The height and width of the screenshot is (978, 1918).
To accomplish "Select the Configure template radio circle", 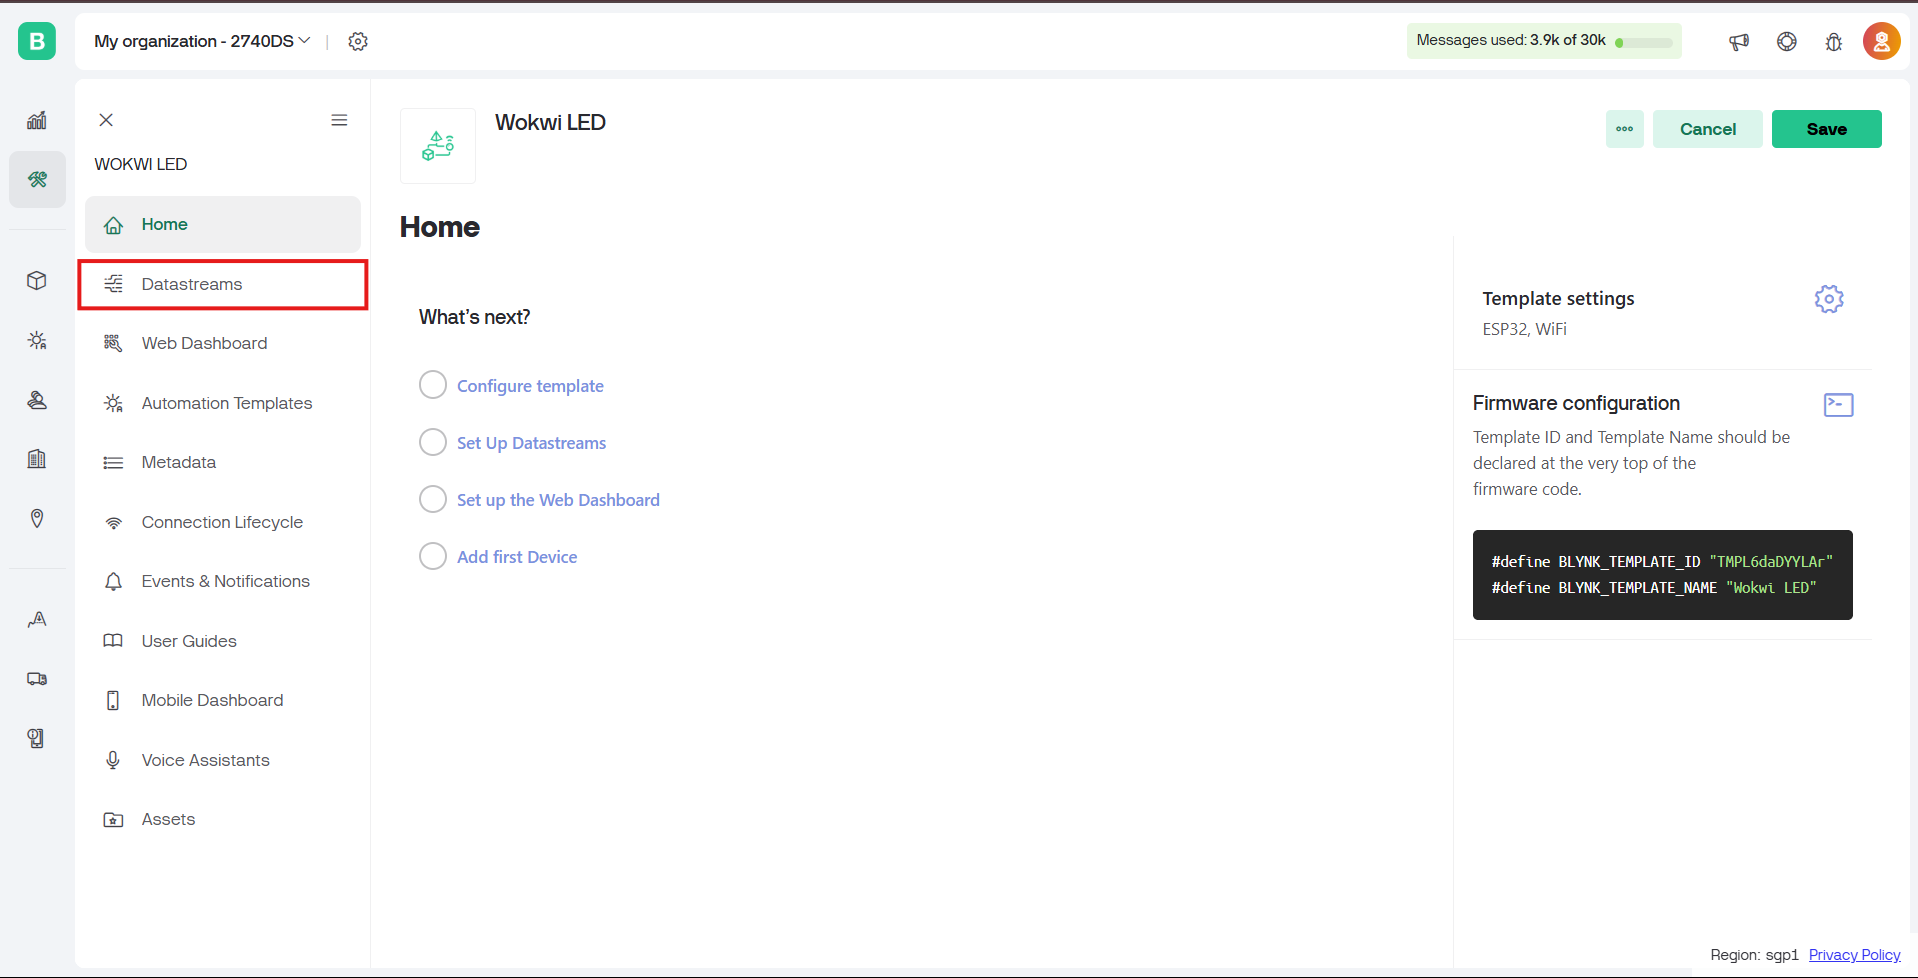I will point(433,385).
